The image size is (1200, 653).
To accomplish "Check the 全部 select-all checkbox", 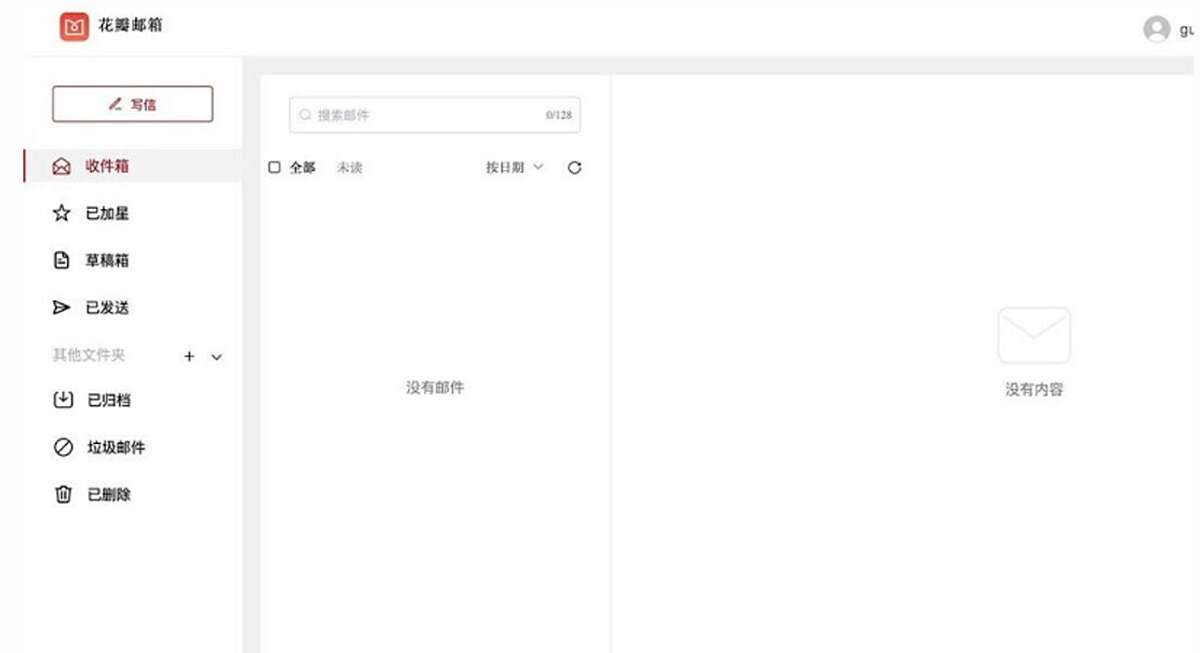I will [x=274, y=167].
